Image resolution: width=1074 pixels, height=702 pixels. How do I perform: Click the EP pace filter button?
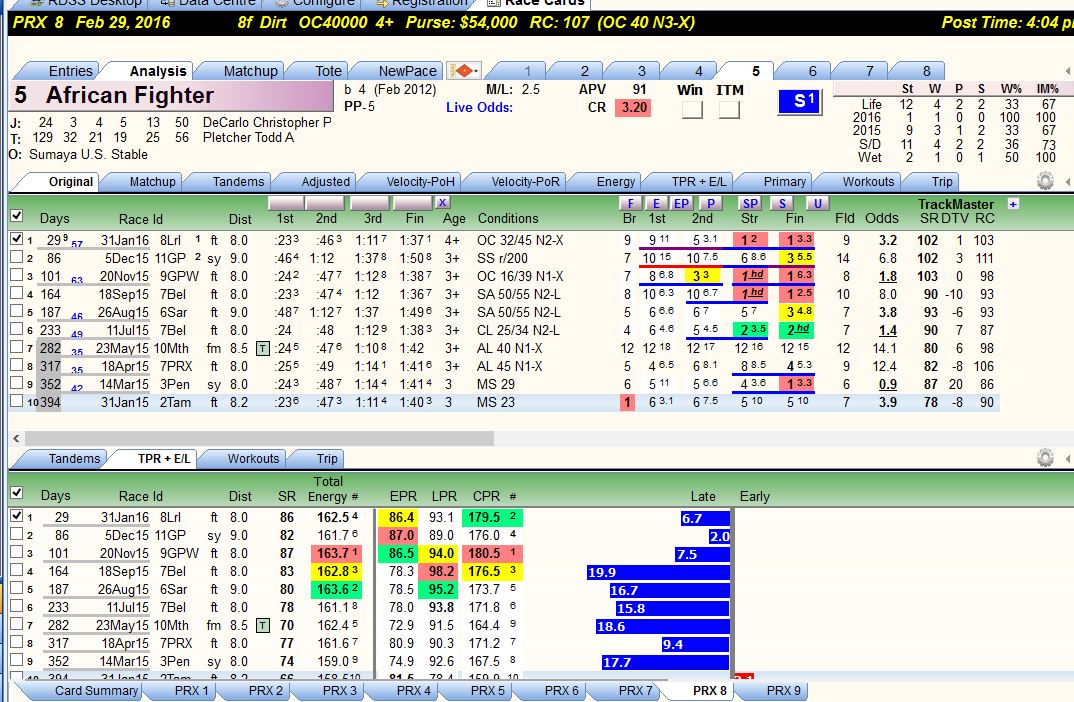point(681,203)
